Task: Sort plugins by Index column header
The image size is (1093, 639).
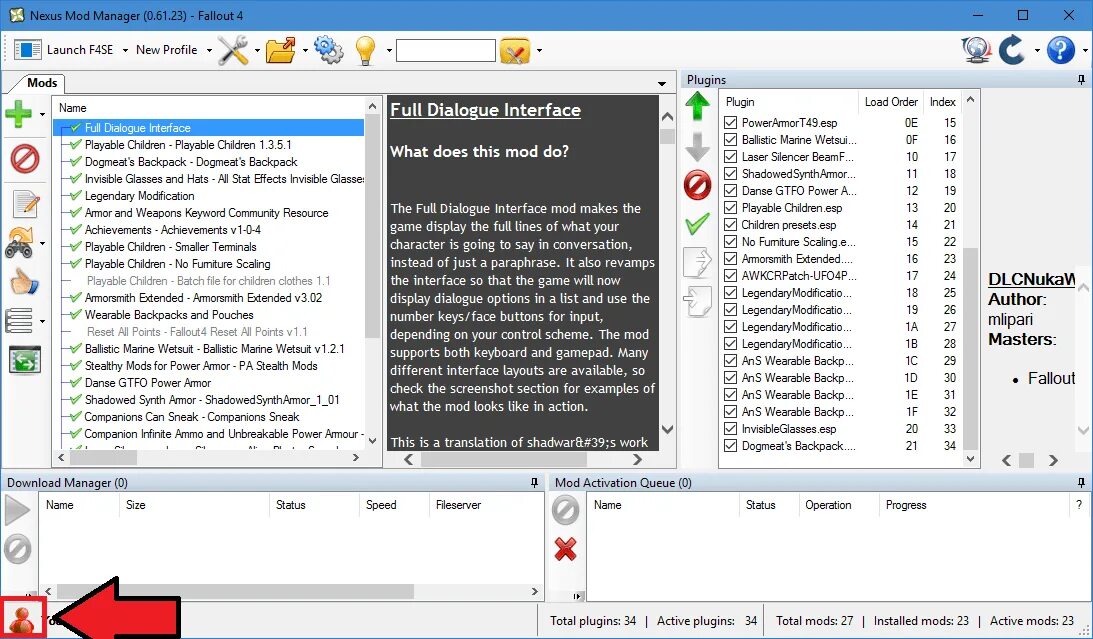Action: tap(942, 102)
